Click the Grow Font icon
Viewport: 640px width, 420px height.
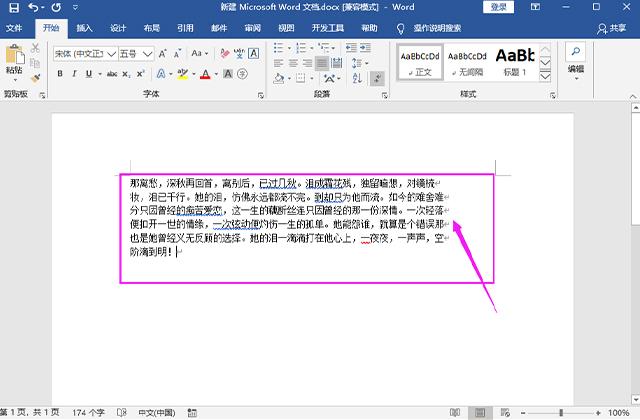point(162,53)
